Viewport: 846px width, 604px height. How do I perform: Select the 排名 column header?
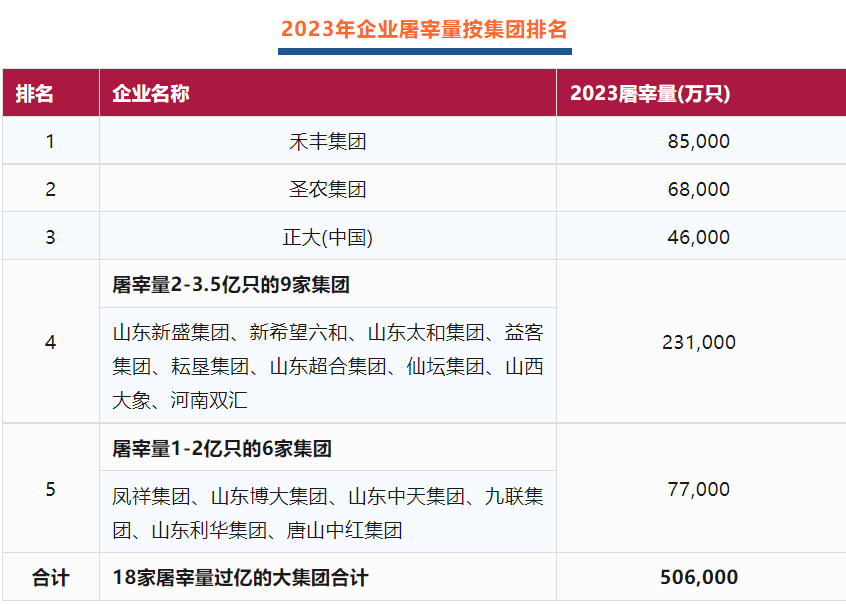point(51,93)
